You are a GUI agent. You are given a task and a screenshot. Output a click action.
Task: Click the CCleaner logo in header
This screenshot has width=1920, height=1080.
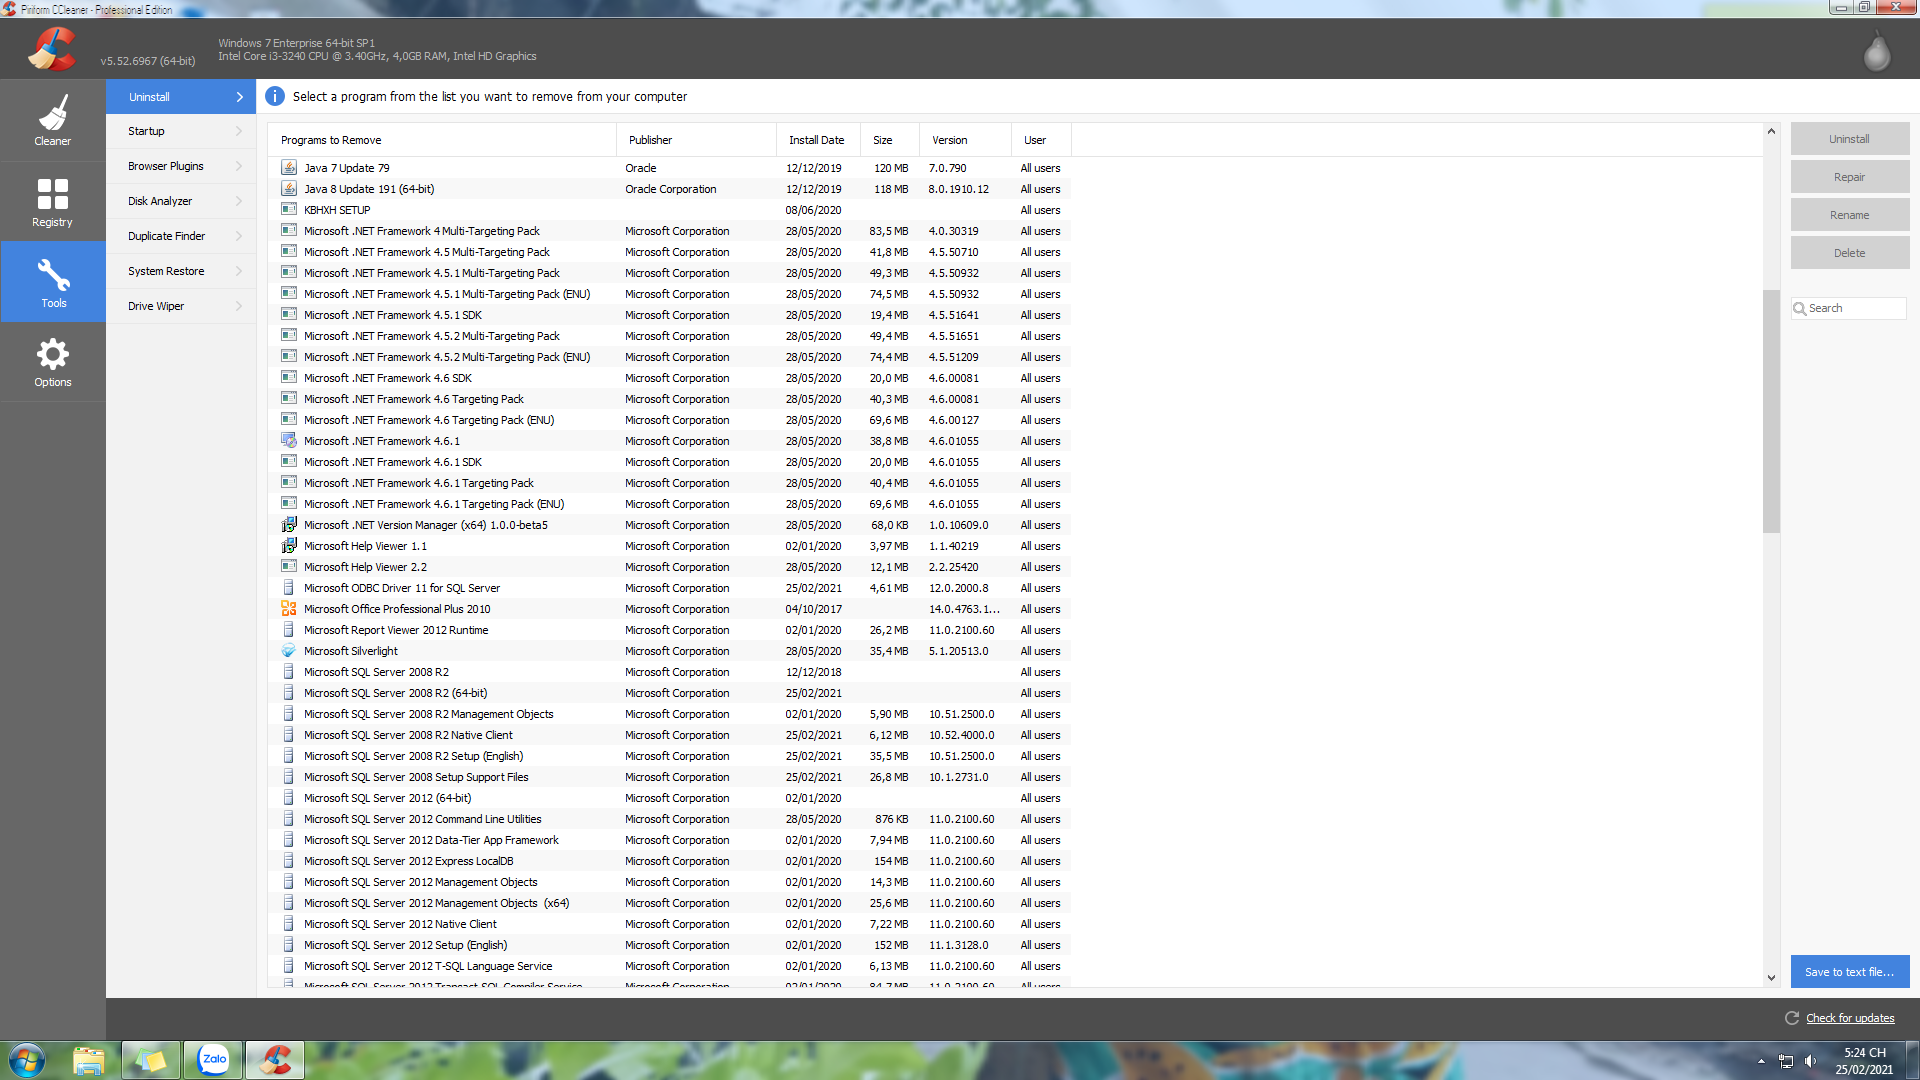pyautogui.click(x=51, y=49)
